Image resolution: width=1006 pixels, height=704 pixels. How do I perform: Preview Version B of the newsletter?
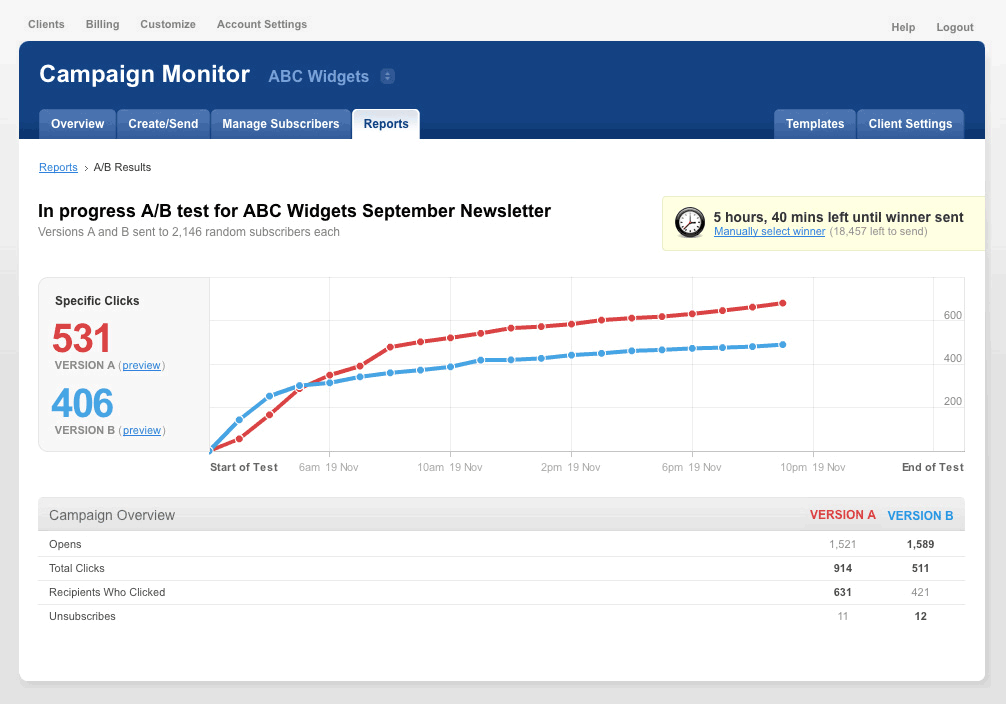(142, 431)
